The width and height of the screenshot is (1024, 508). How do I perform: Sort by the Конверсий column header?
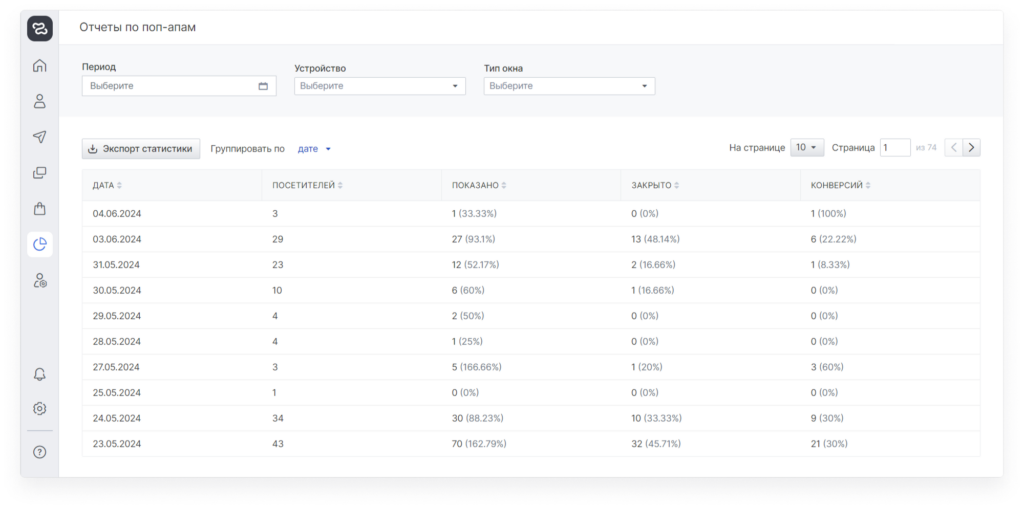coord(841,185)
